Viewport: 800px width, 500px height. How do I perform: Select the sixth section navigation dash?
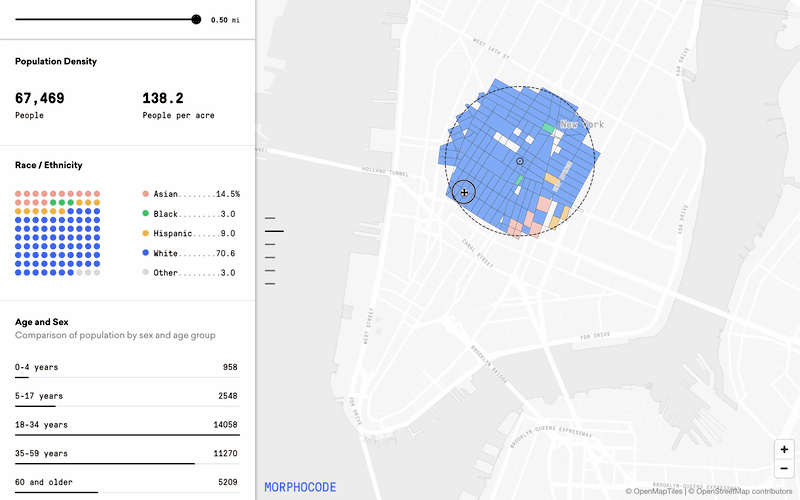270,284
